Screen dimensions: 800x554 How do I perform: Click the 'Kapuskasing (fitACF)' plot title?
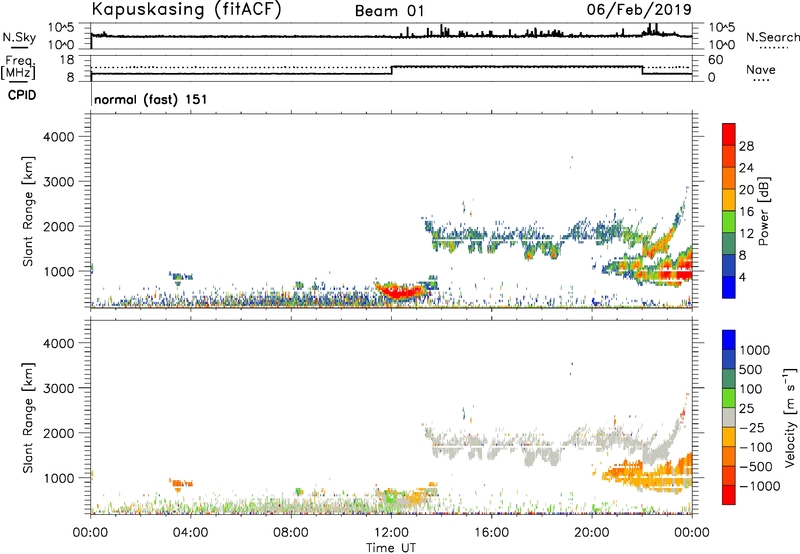(186, 10)
